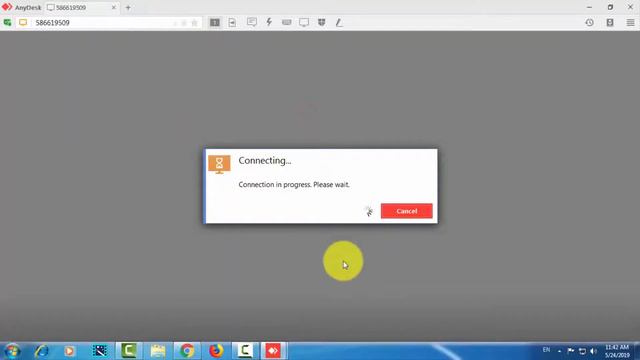Open the display settings monitor icon

tap(304, 22)
